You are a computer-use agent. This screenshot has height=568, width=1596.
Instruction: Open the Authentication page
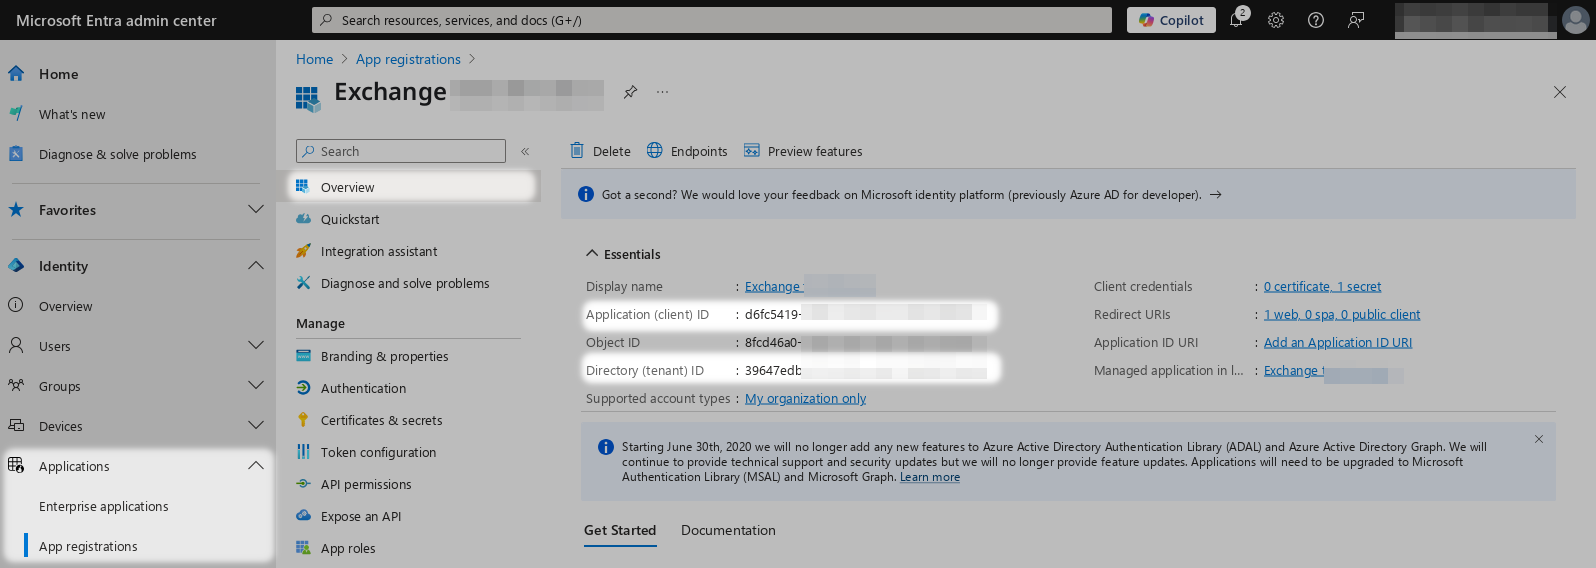[363, 388]
